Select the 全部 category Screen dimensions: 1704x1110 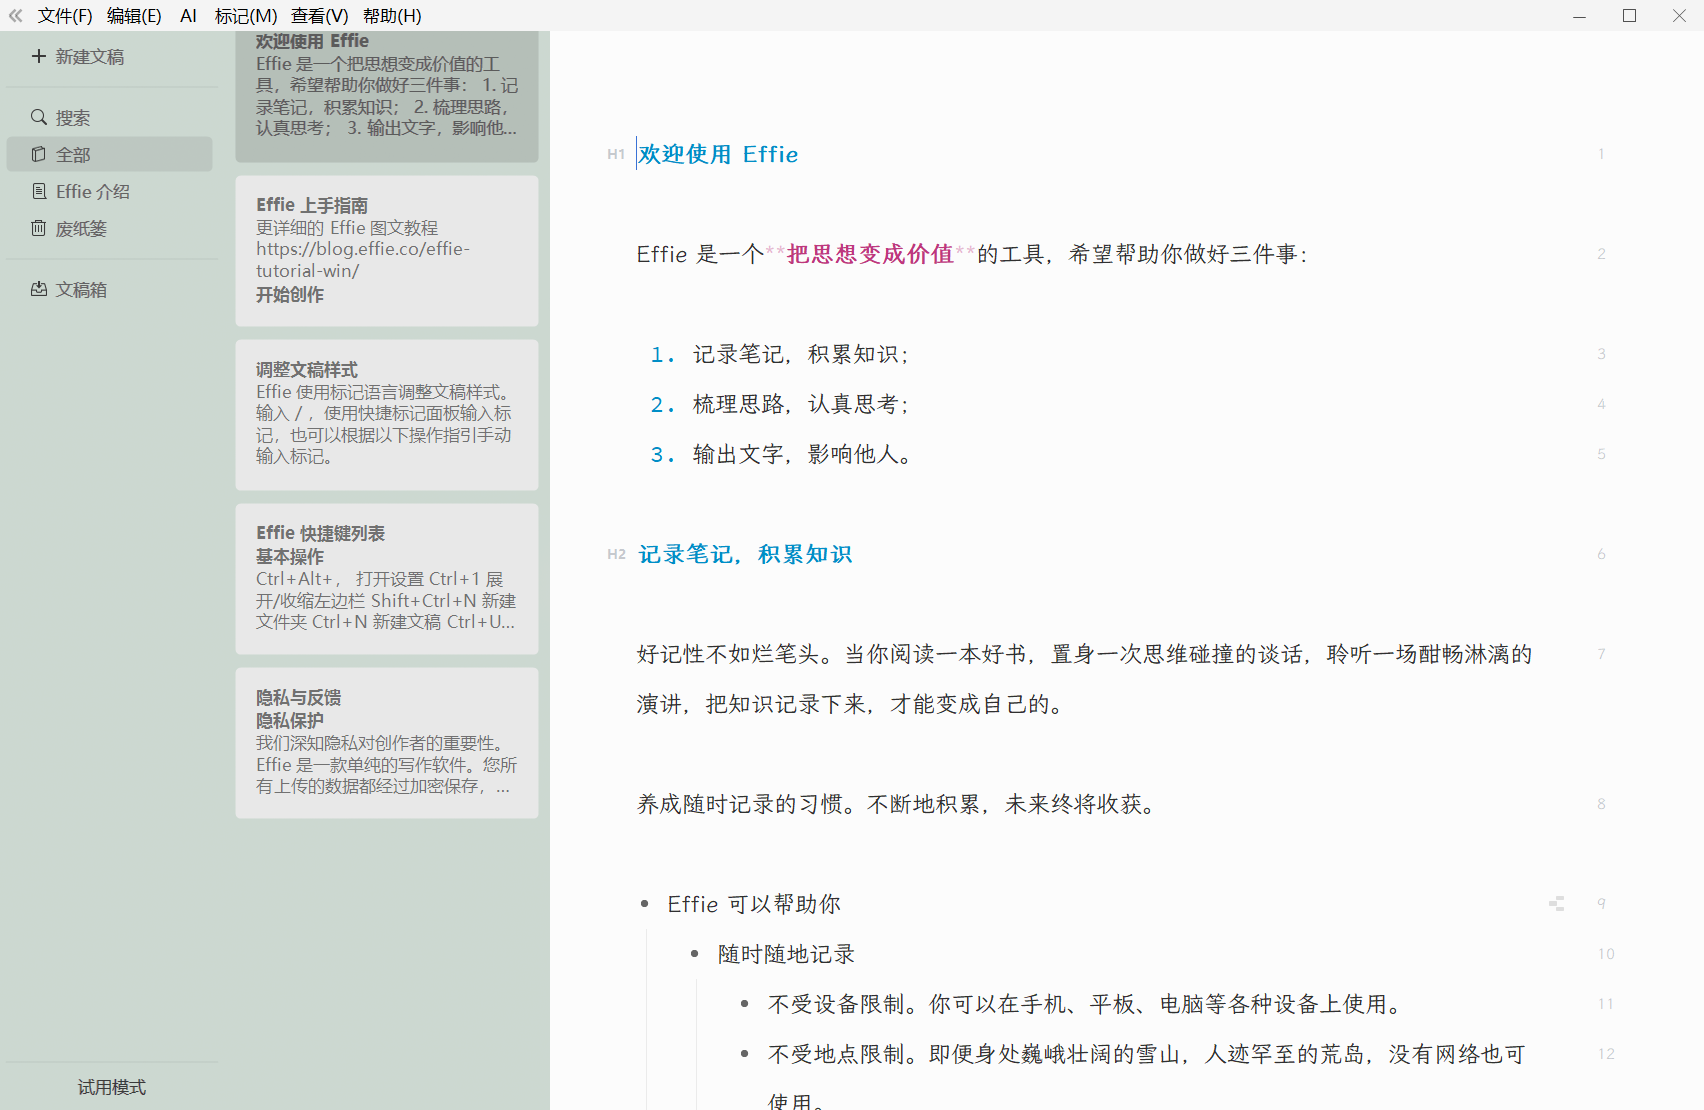click(109, 154)
